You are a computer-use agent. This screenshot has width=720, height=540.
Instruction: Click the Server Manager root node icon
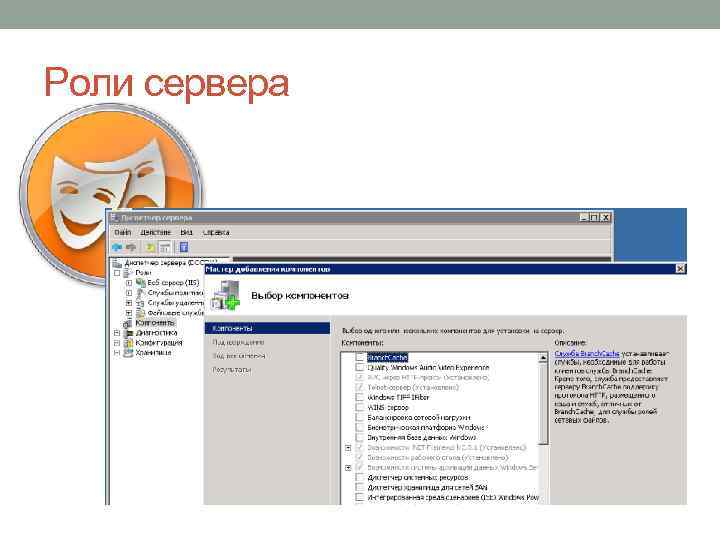(117, 263)
